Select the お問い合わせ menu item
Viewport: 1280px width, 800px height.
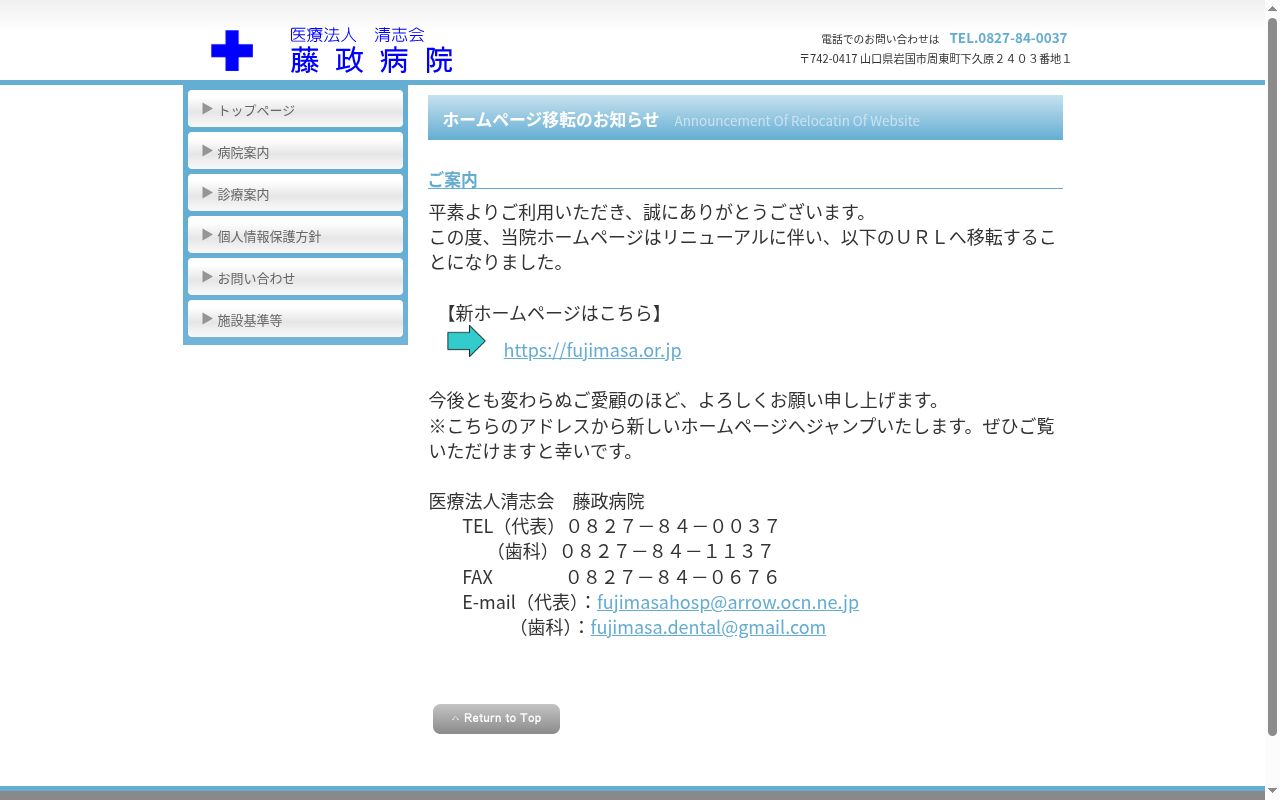point(295,277)
